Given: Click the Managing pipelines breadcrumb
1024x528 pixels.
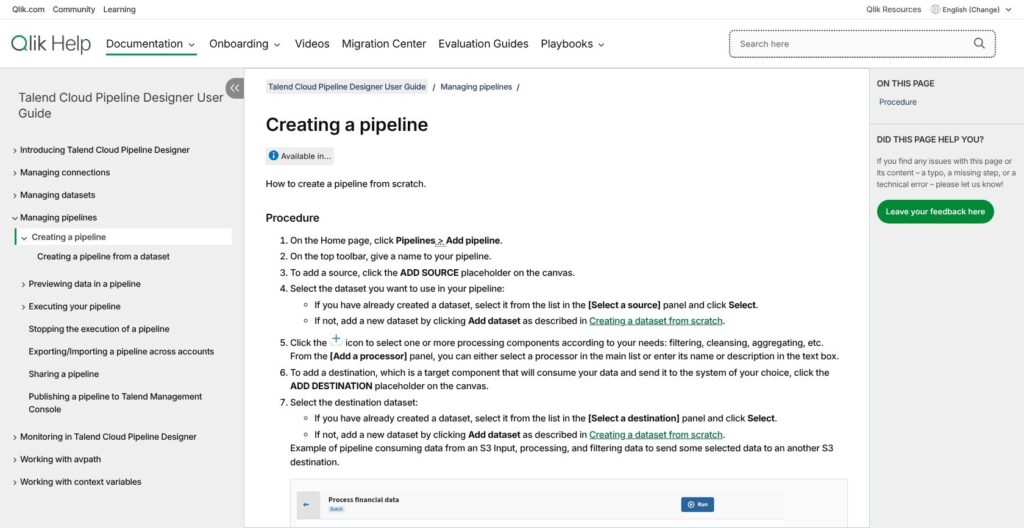Looking at the screenshot, I should pos(476,86).
